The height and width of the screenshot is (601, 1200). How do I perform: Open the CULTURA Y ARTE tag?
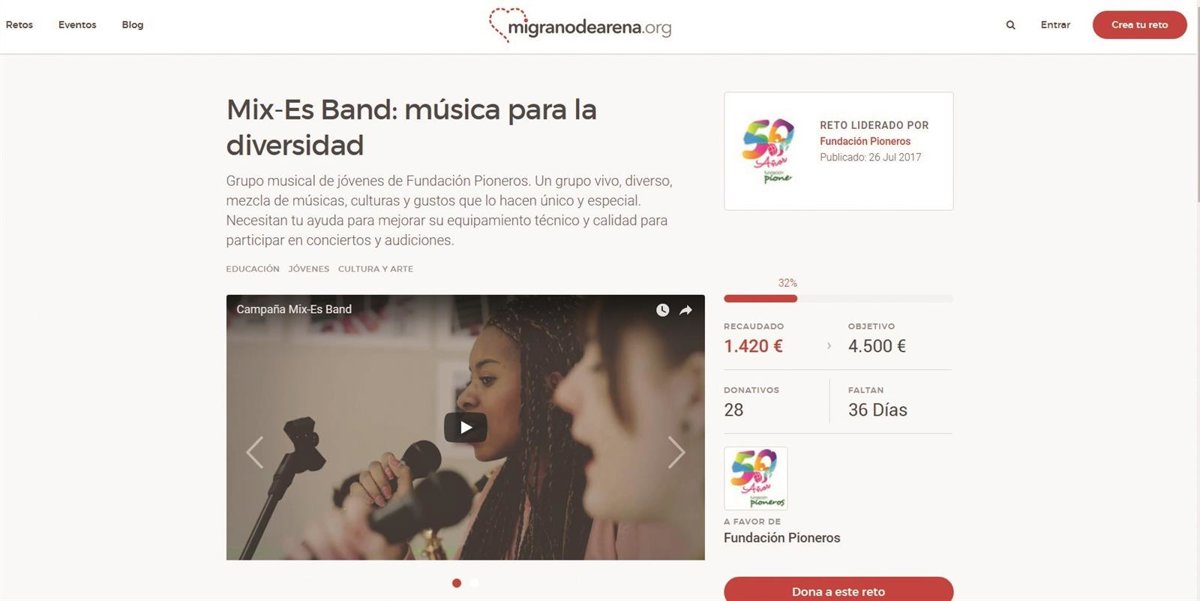[x=375, y=269]
